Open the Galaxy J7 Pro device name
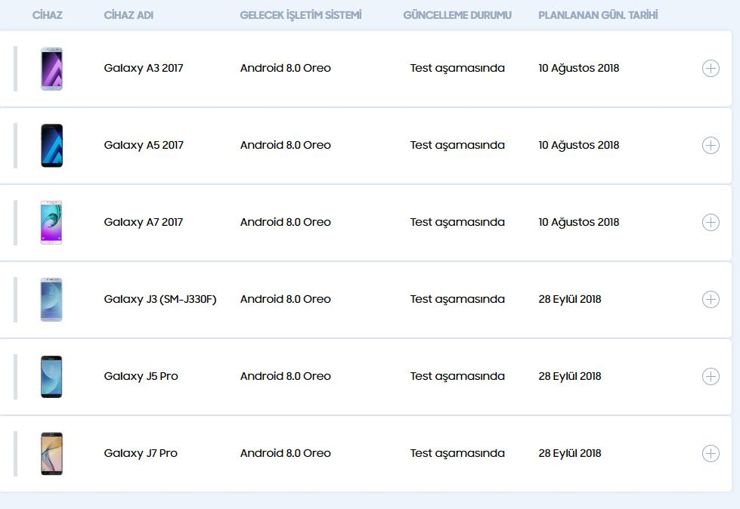Viewport: 740px width, 509px height. (x=141, y=453)
